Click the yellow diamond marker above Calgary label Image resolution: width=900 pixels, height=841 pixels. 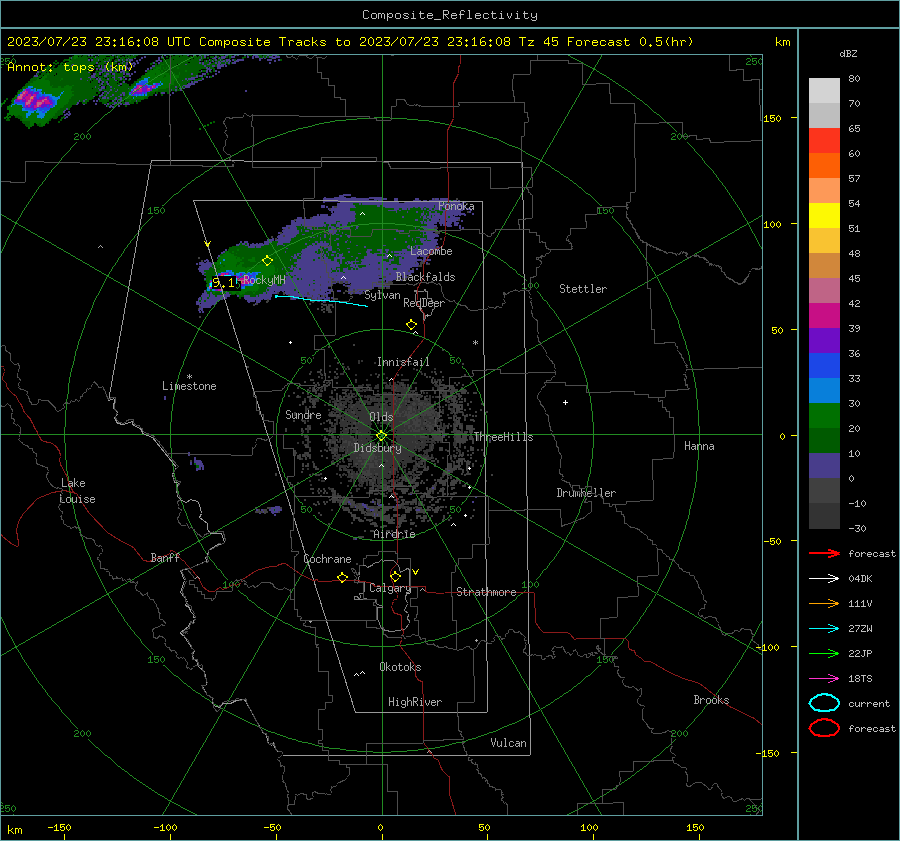pyautogui.click(x=395, y=576)
